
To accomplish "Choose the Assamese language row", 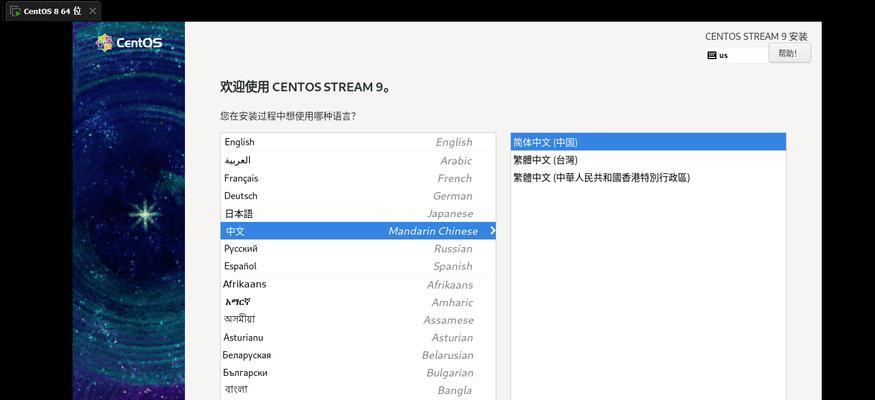I will tap(358, 320).
